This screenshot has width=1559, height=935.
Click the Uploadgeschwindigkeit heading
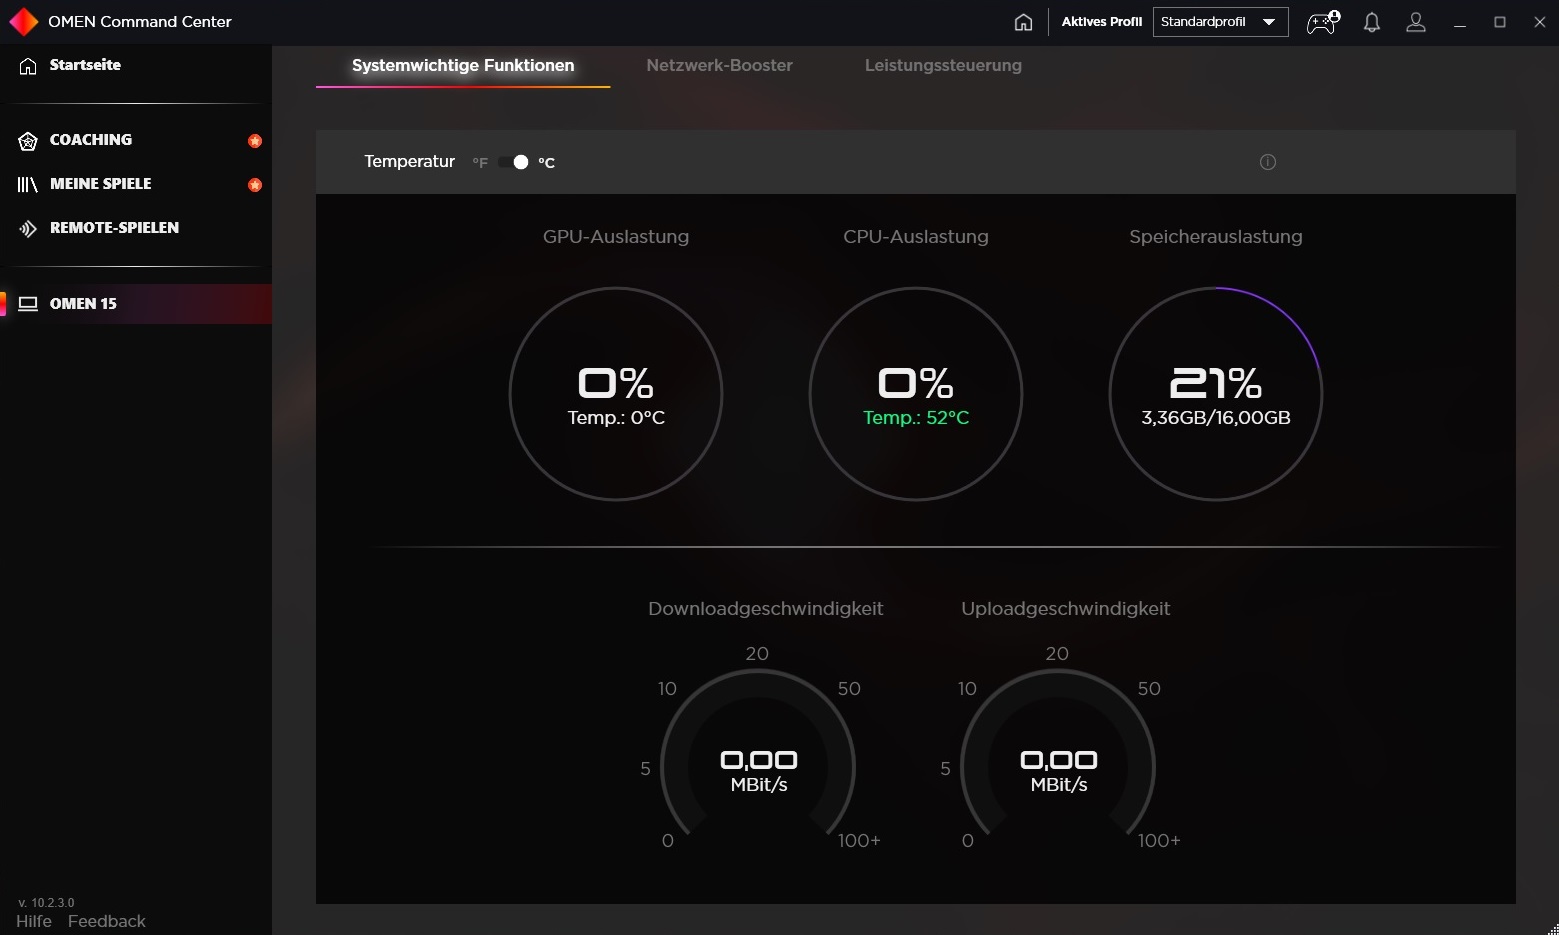pyautogui.click(x=1066, y=609)
